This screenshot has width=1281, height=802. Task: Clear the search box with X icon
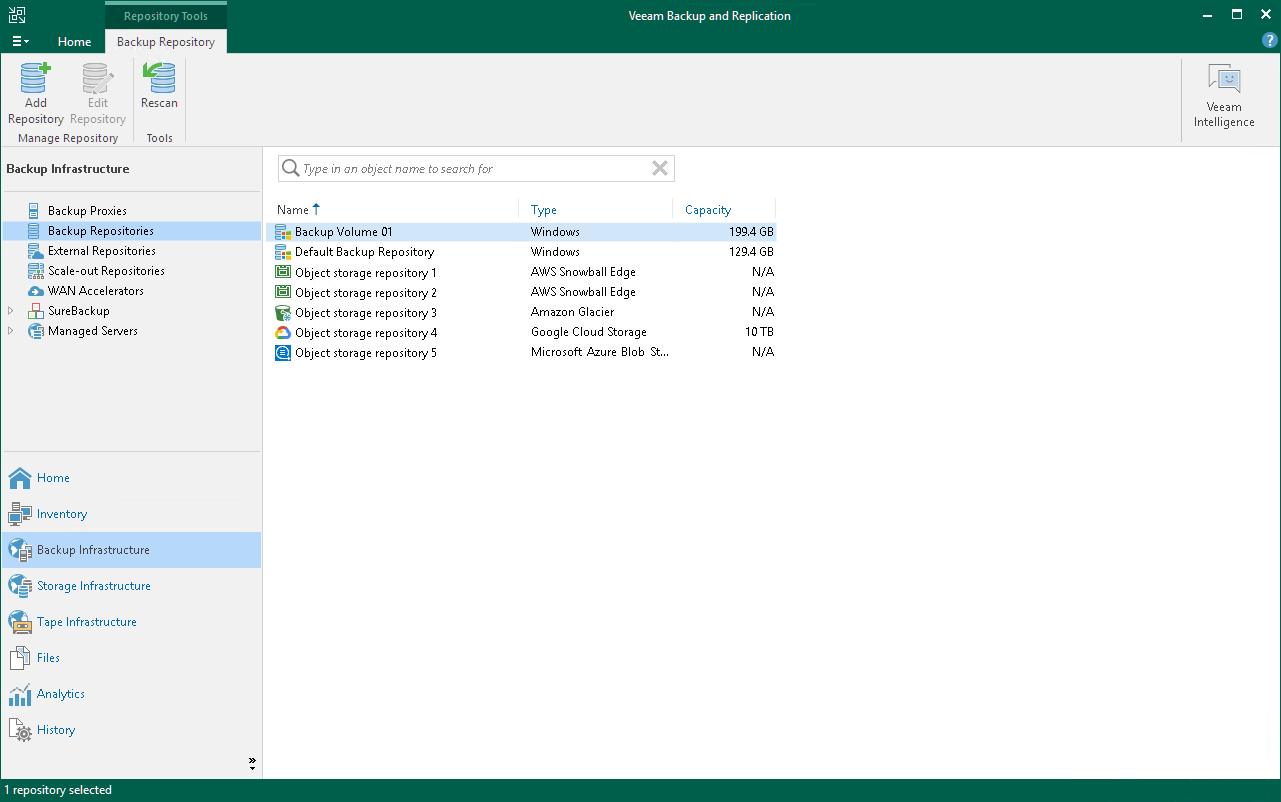pos(659,169)
